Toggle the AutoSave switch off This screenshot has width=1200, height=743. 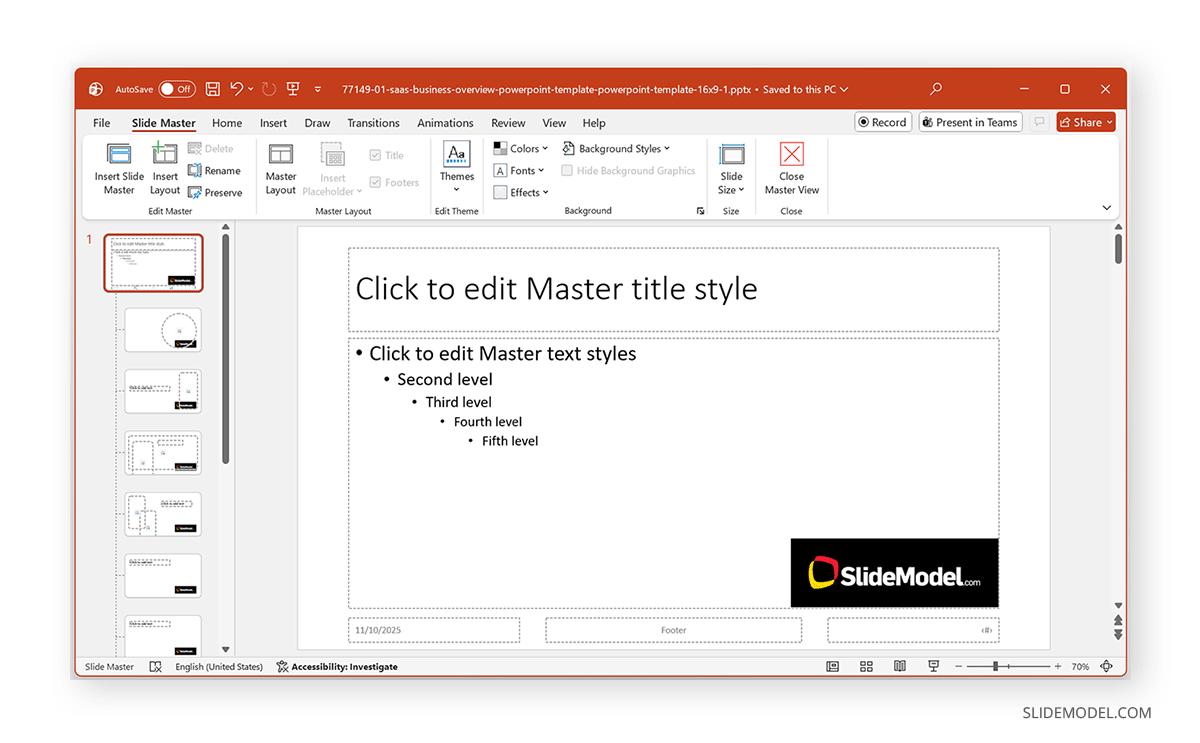(x=177, y=89)
